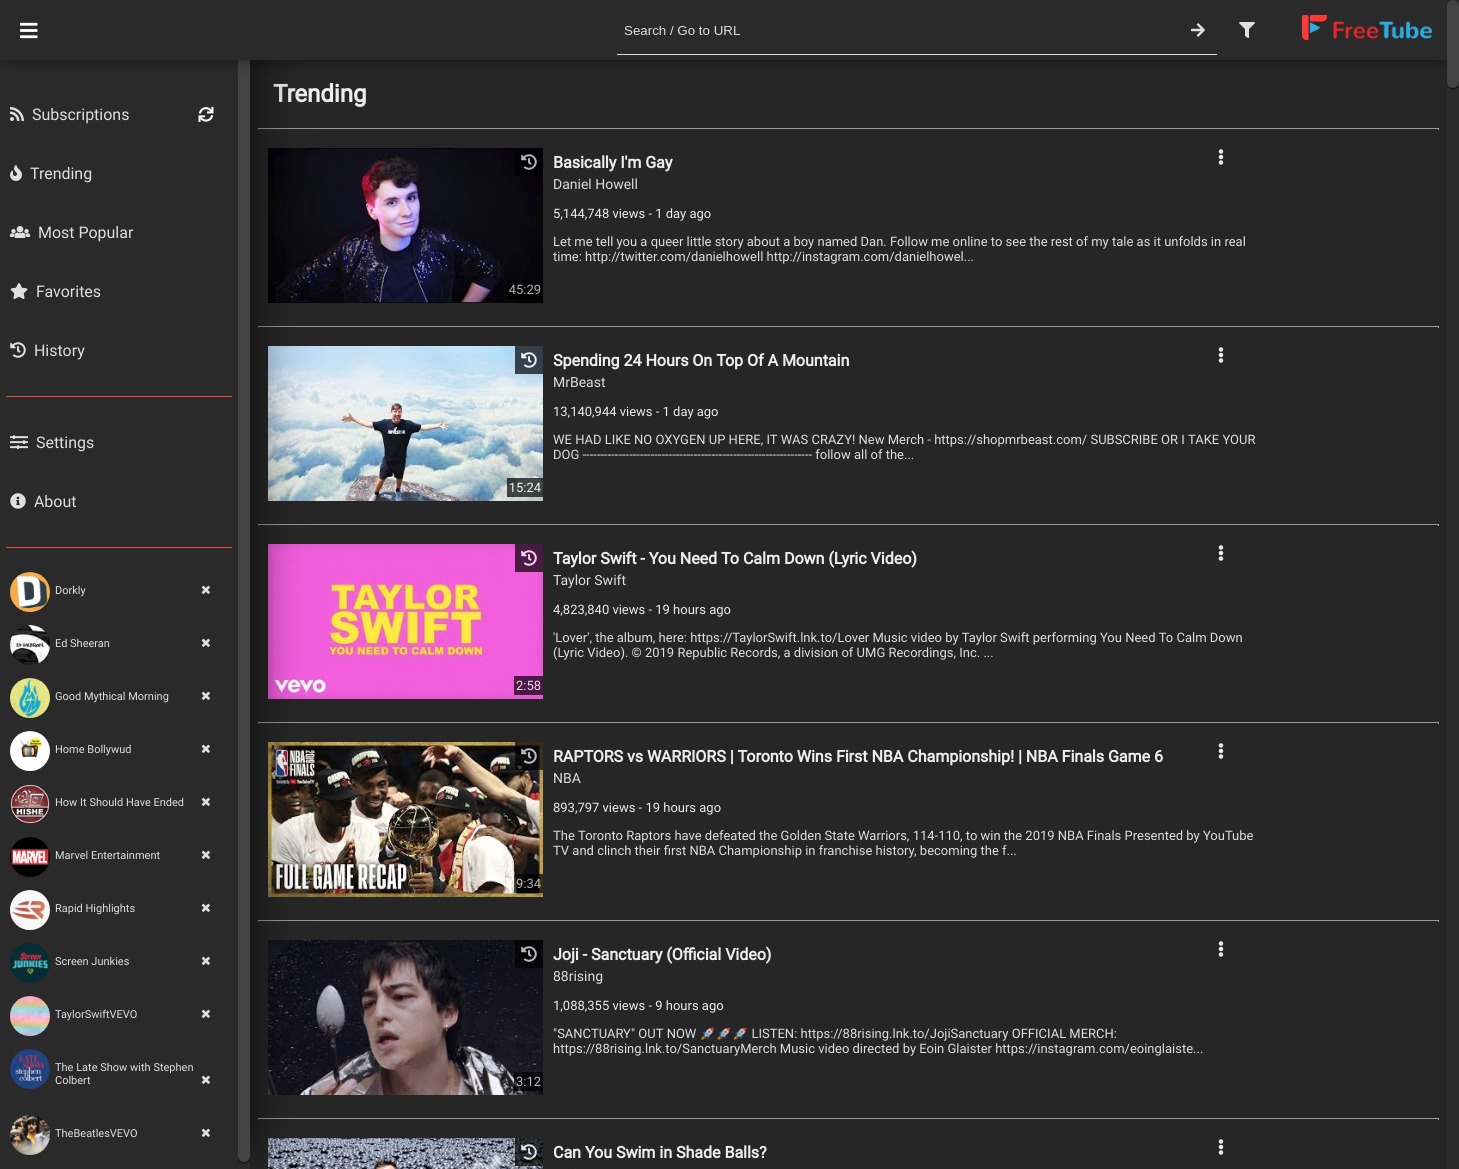Open Can You Swim in Shade Balls title
1459x1169 pixels.
coord(660,1153)
